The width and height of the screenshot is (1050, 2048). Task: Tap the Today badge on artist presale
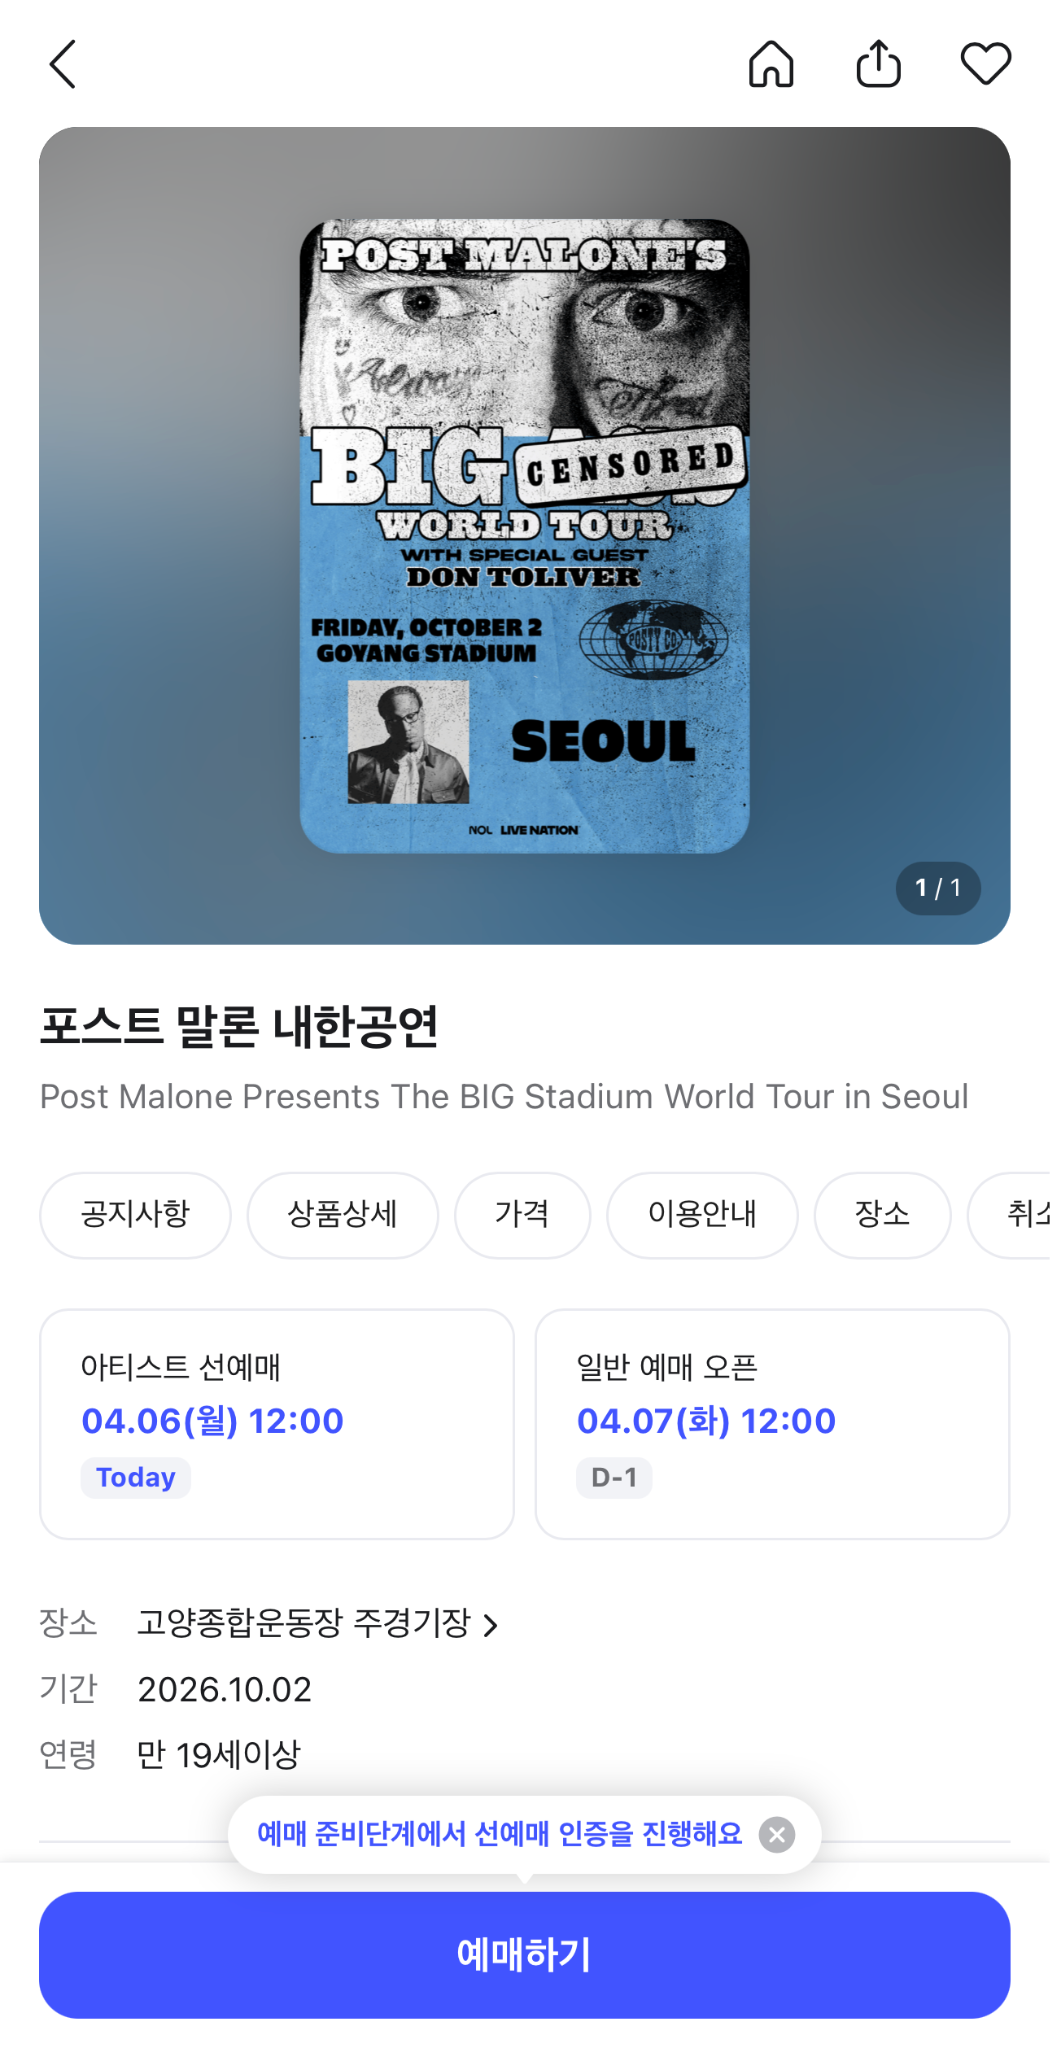point(135,1477)
